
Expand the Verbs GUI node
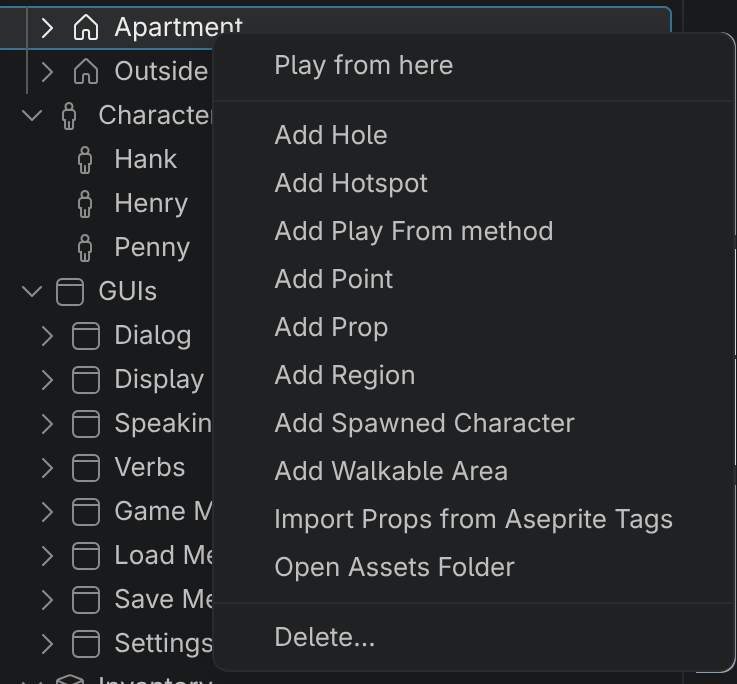pos(47,468)
